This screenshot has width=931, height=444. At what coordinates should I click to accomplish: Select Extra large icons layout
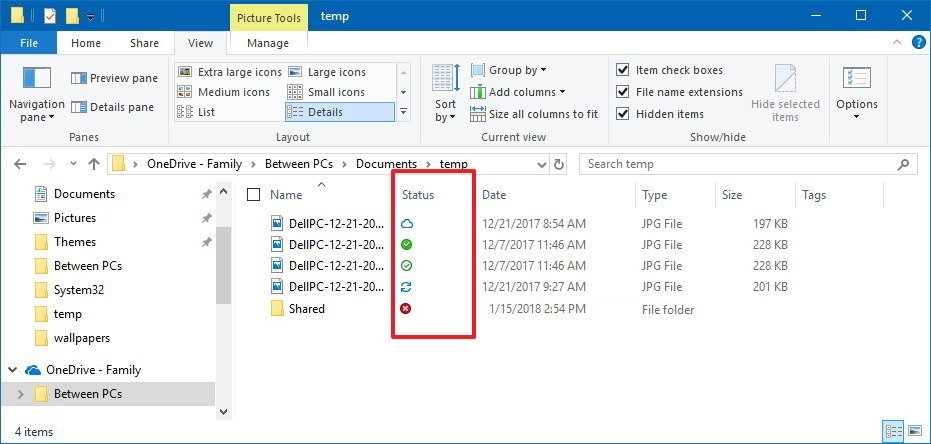pos(230,72)
